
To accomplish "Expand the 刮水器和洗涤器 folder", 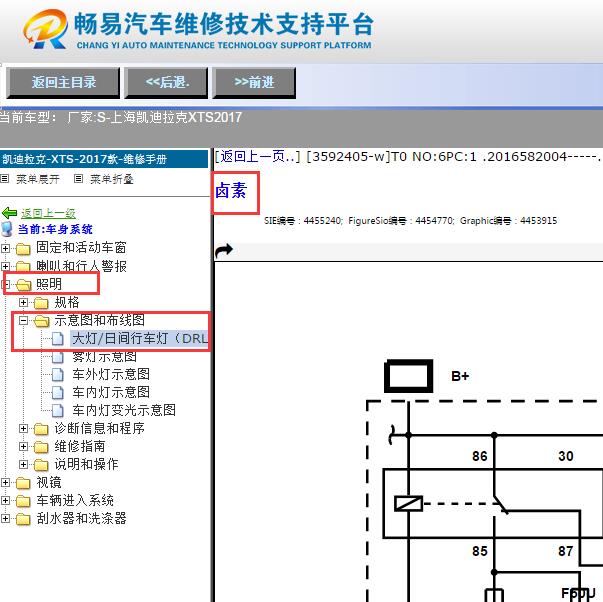I will pyautogui.click(x=5, y=519).
